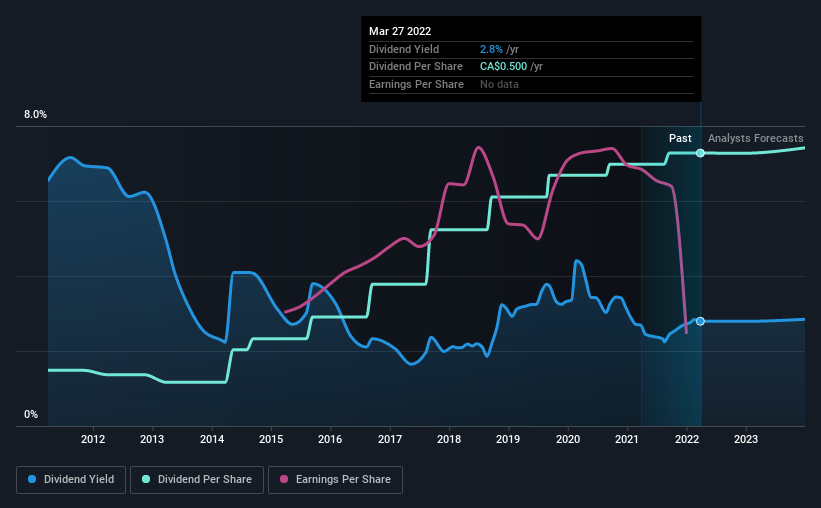
Task: Click the No data earnings value
Action: tap(499, 84)
